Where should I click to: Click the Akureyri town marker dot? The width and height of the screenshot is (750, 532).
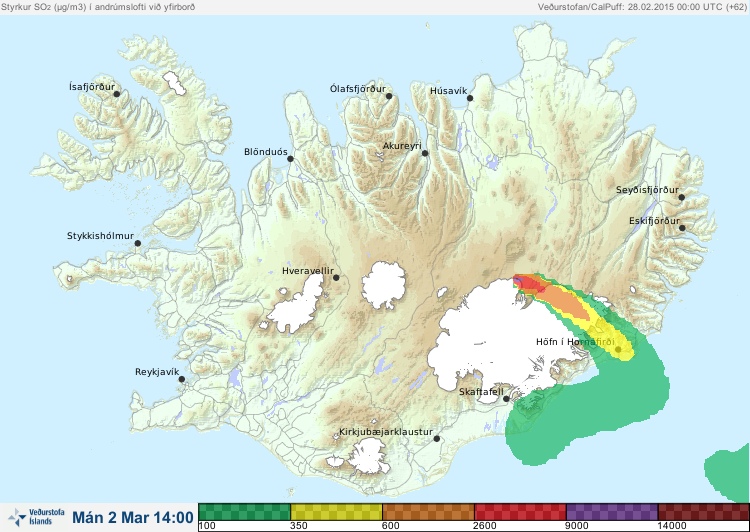coord(425,153)
